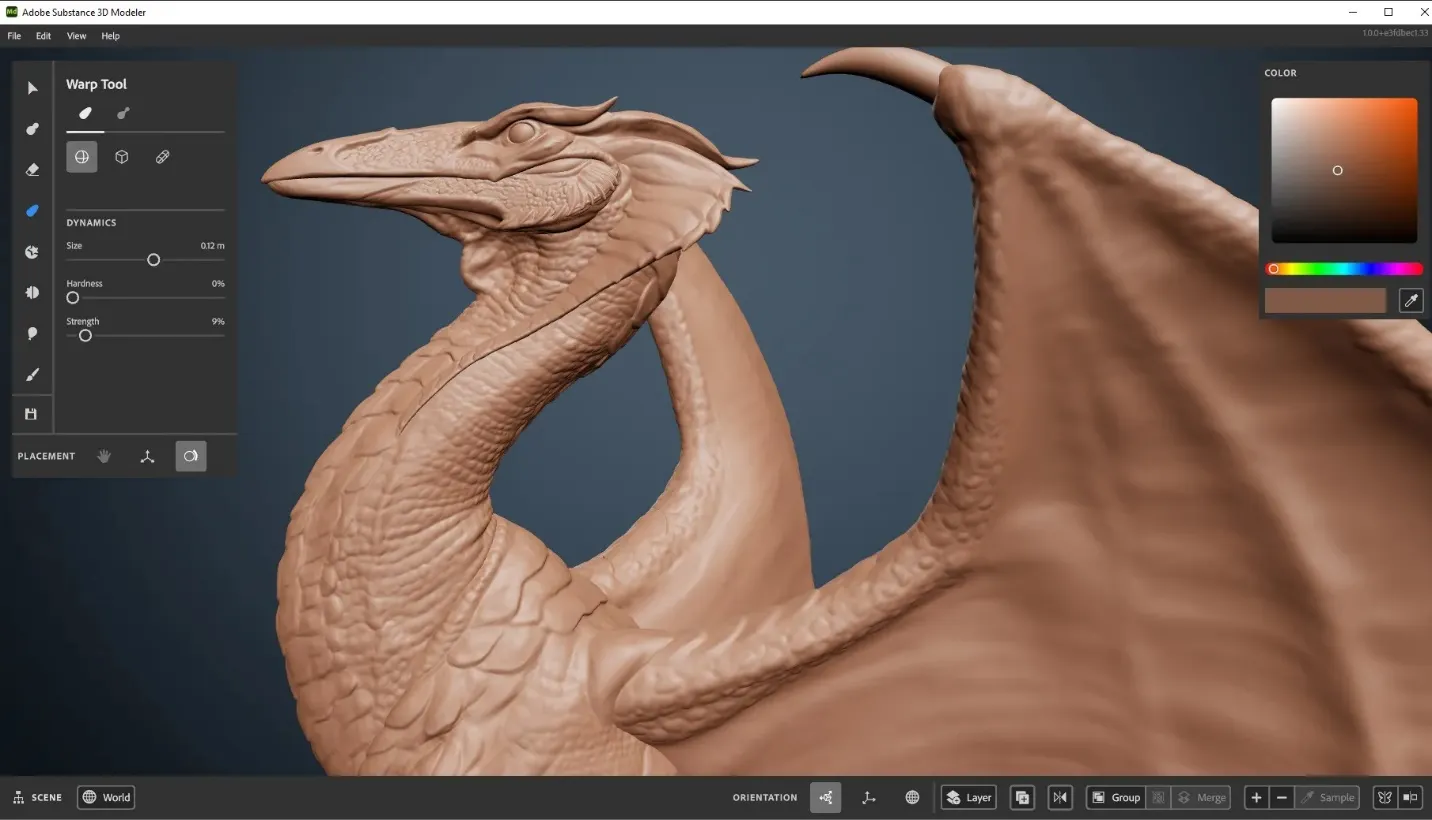Screen dimensions: 1432x820
Task: Open the duplicate layer icon near Layer button
Action: coord(1022,797)
